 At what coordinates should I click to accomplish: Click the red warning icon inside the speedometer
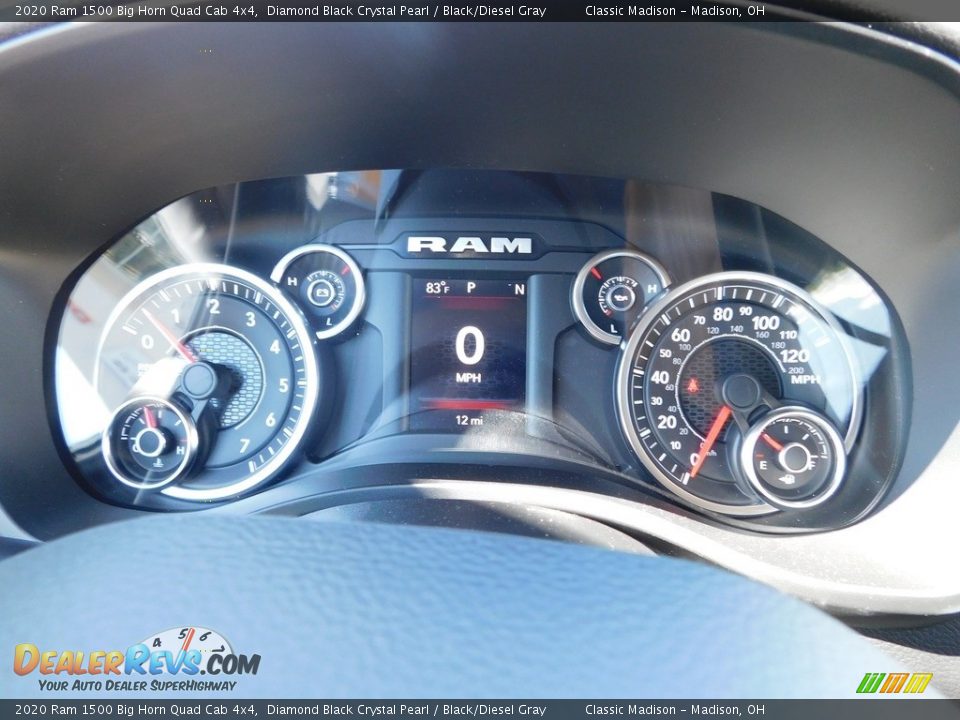tap(692, 385)
